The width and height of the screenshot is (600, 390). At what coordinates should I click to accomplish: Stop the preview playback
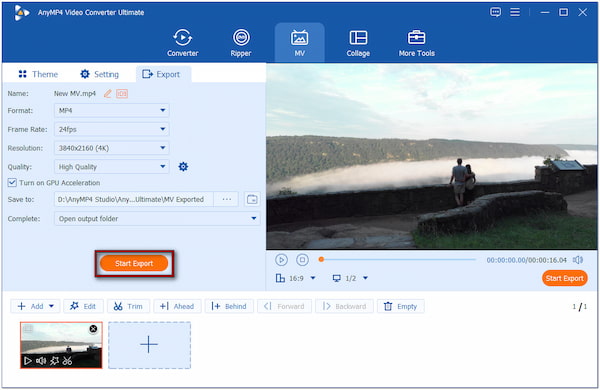point(302,260)
